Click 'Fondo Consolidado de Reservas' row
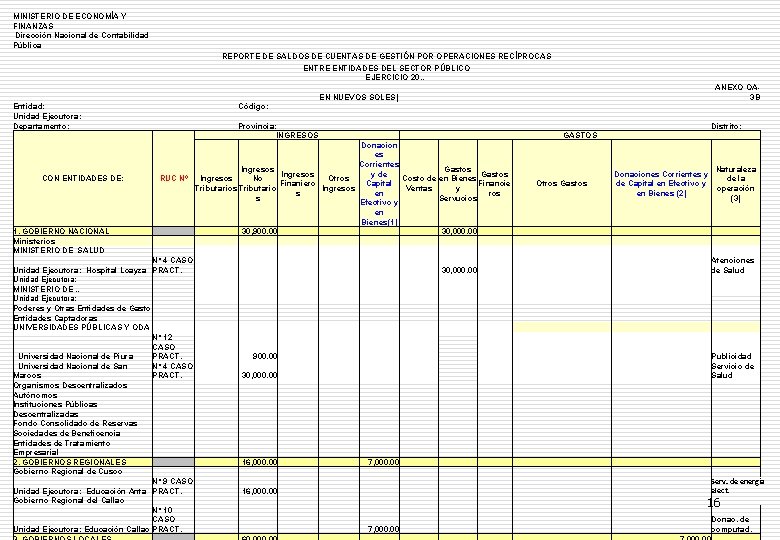Viewport: 780px width, 540px height. pyautogui.click(x=75, y=424)
